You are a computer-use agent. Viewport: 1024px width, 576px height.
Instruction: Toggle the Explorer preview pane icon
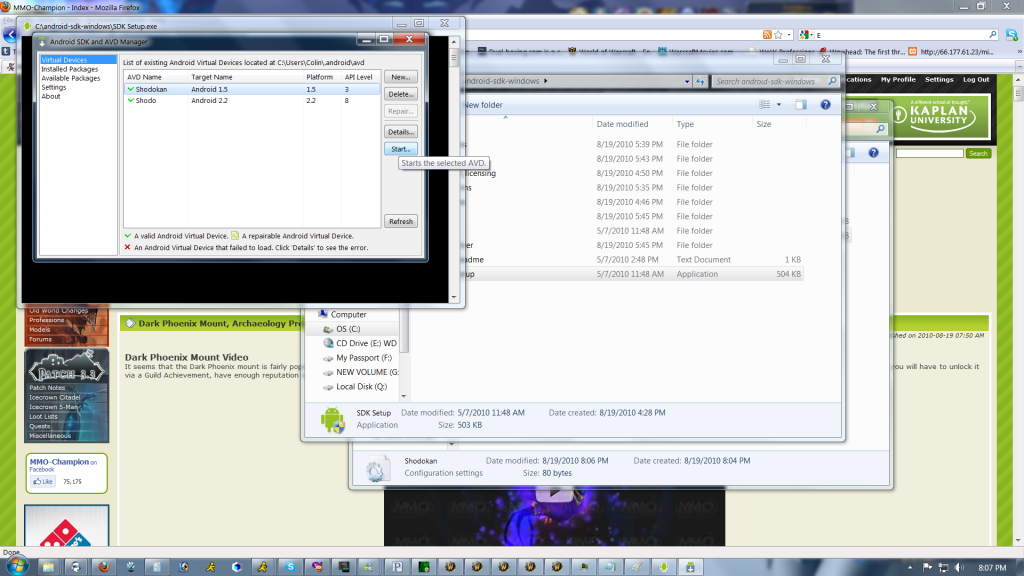click(x=801, y=104)
